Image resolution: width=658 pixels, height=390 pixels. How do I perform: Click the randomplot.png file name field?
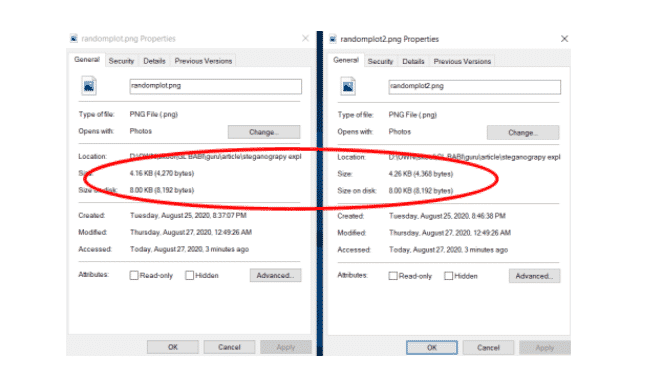(x=215, y=86)
